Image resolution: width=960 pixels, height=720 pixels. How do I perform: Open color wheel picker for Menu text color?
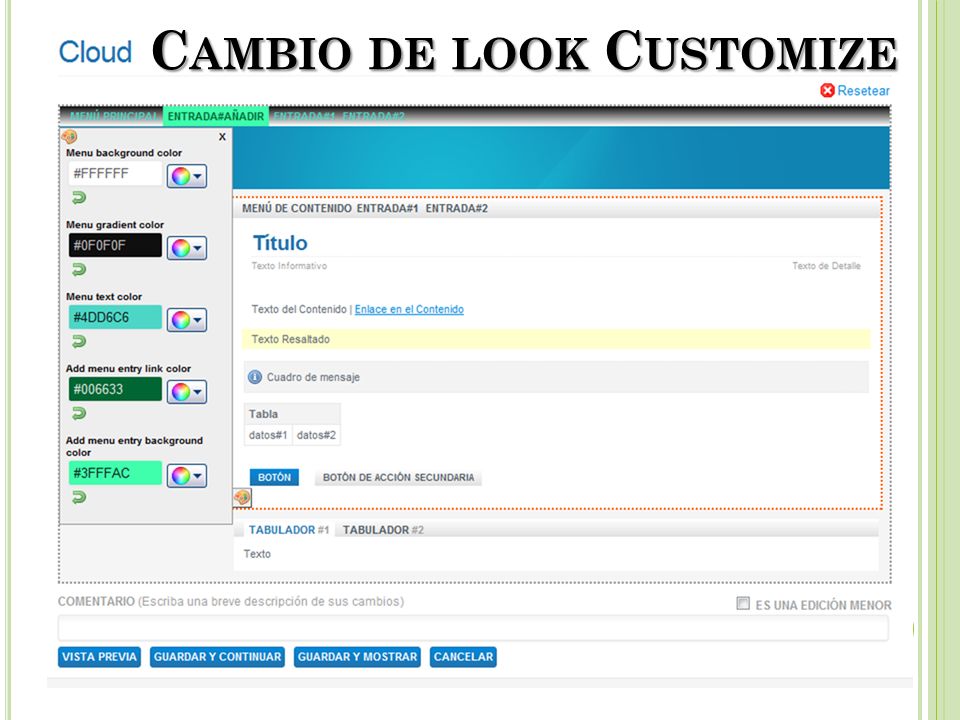(187, 320)
